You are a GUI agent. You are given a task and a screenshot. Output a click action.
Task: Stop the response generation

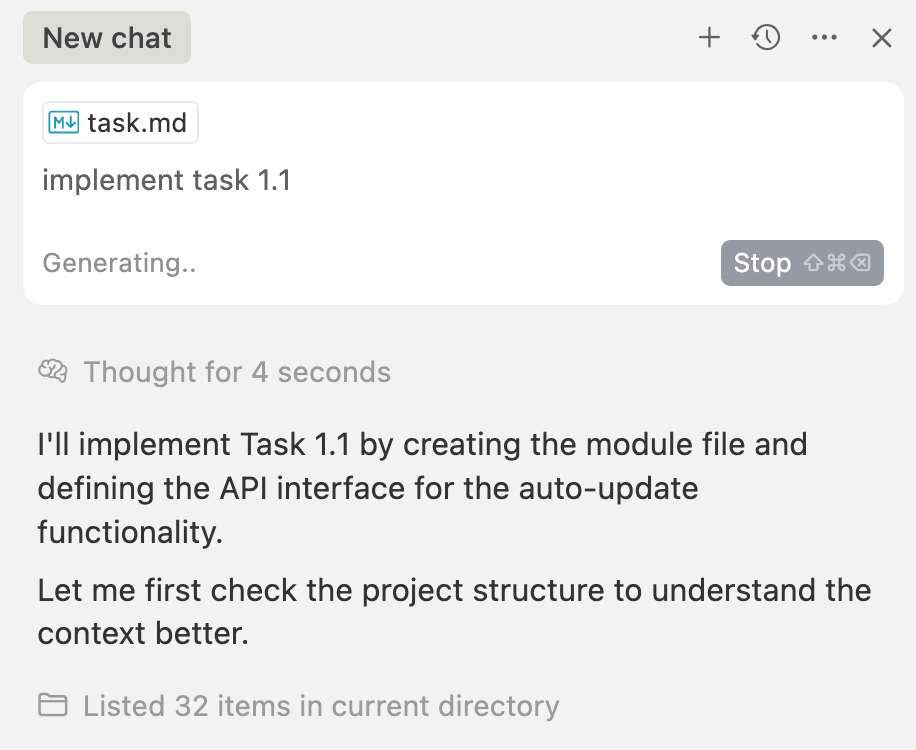click(x=763, y=263)
